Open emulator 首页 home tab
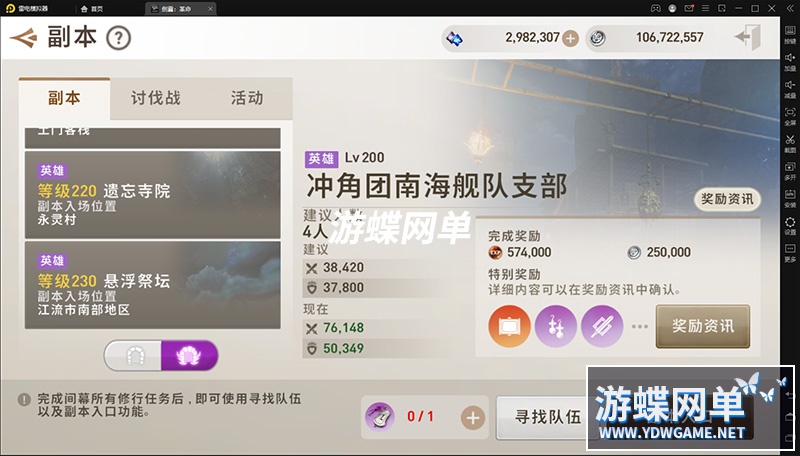Viewport: 800px width, 456px height. click(x=92, y=9)
